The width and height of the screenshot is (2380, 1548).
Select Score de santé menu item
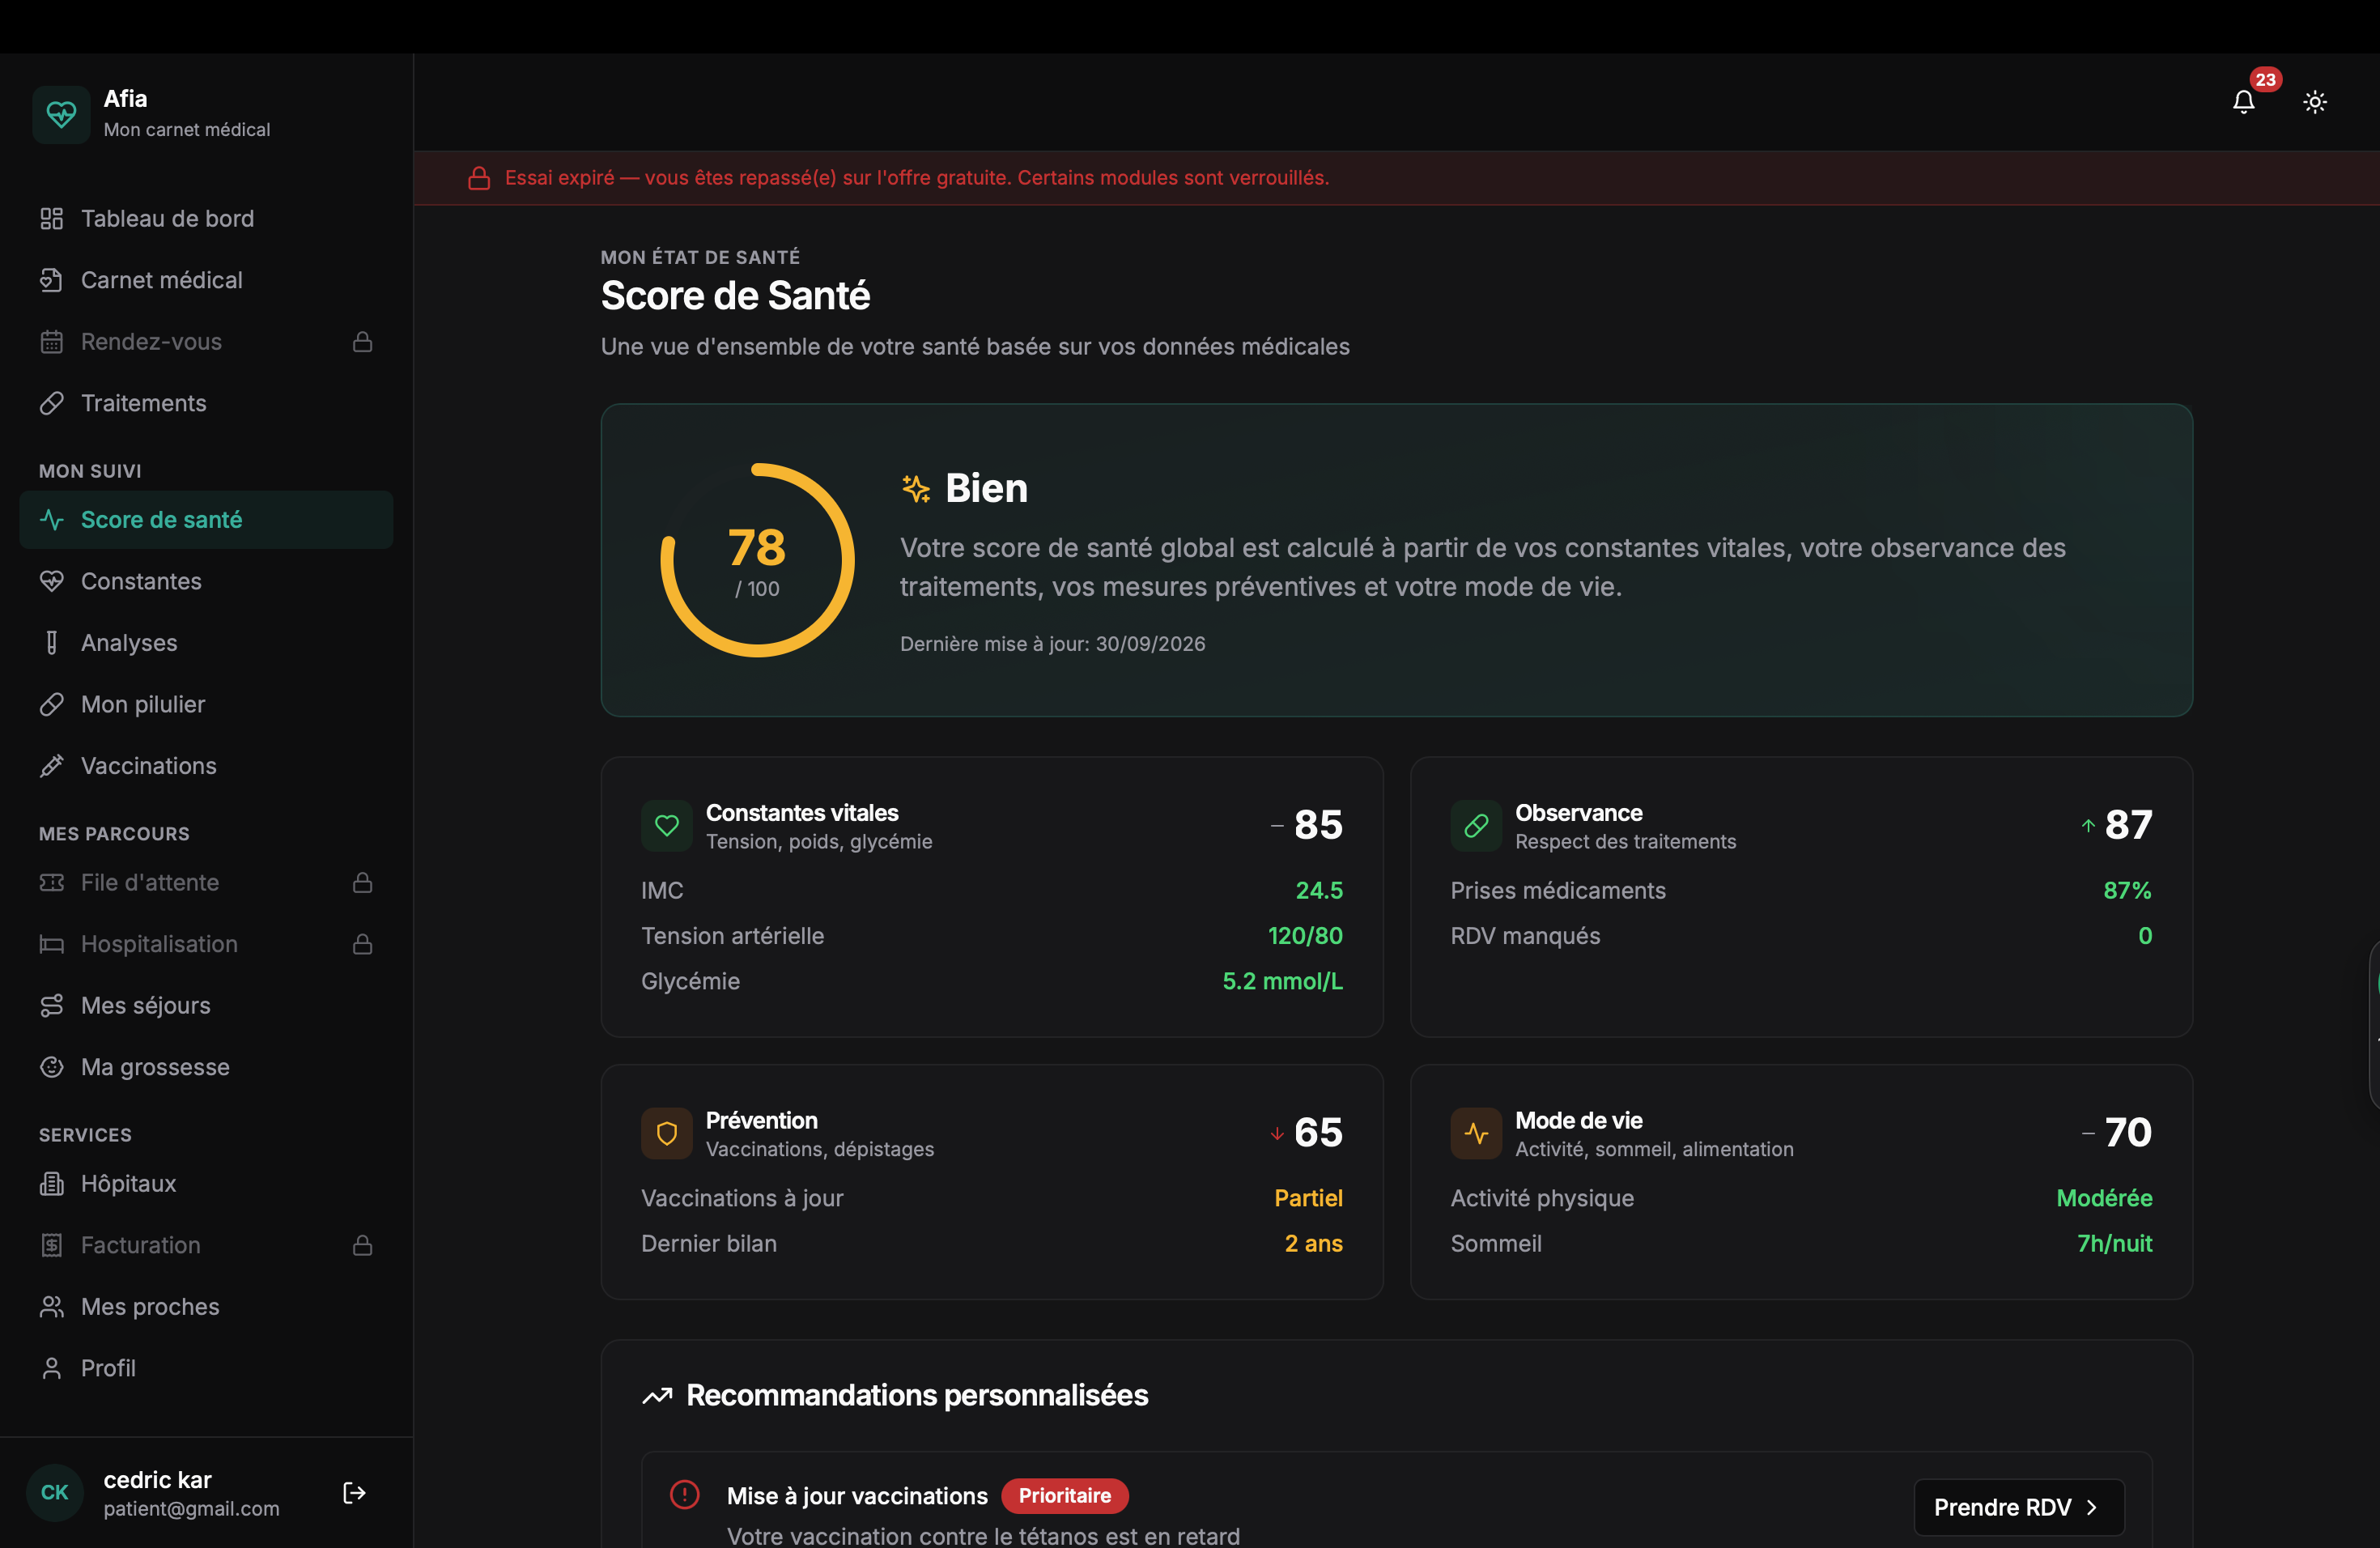[x=206, y=520]
